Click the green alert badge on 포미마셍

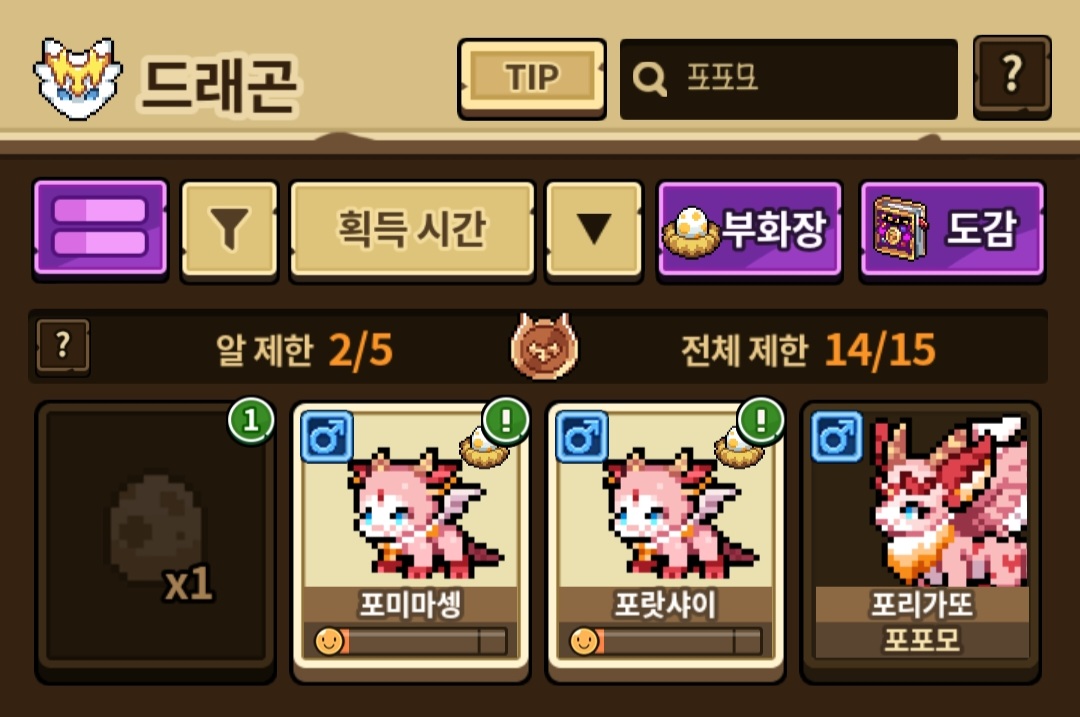pyautogui.click(x=506, y=420)
